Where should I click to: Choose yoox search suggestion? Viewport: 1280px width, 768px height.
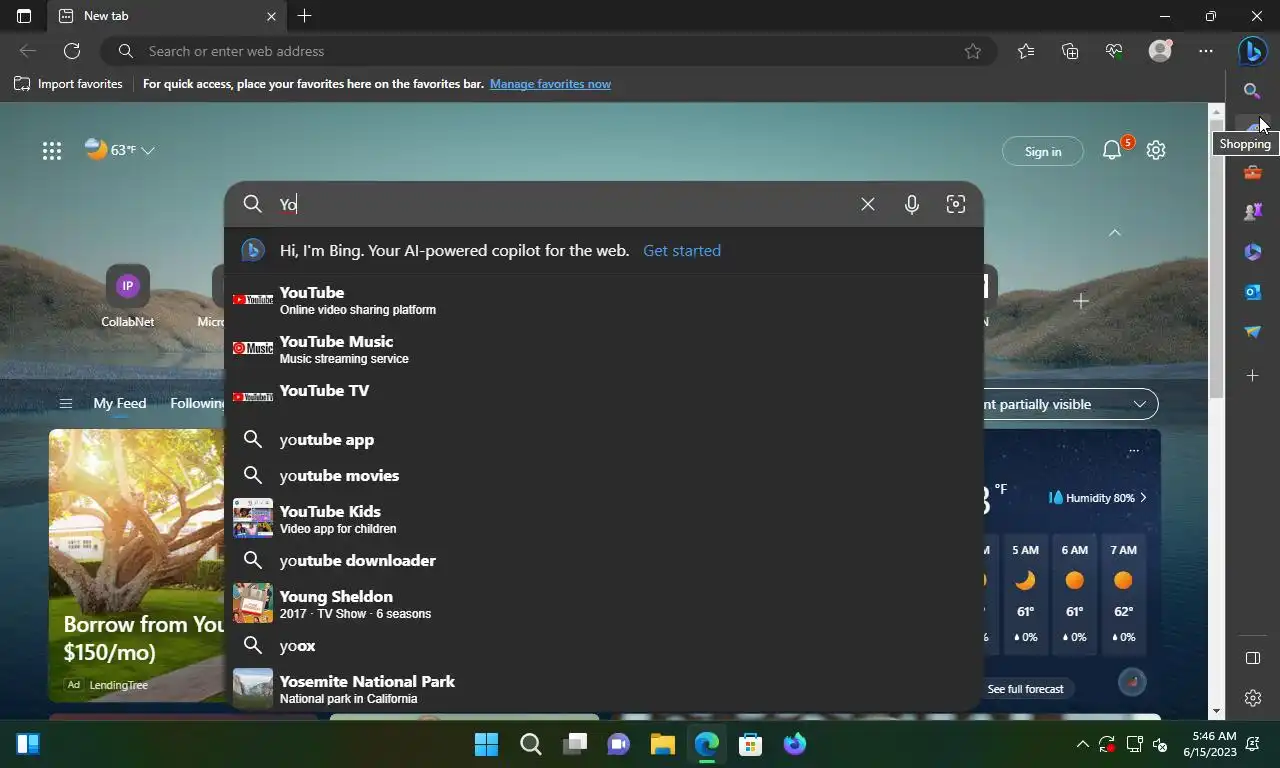(x=604, y=645)
